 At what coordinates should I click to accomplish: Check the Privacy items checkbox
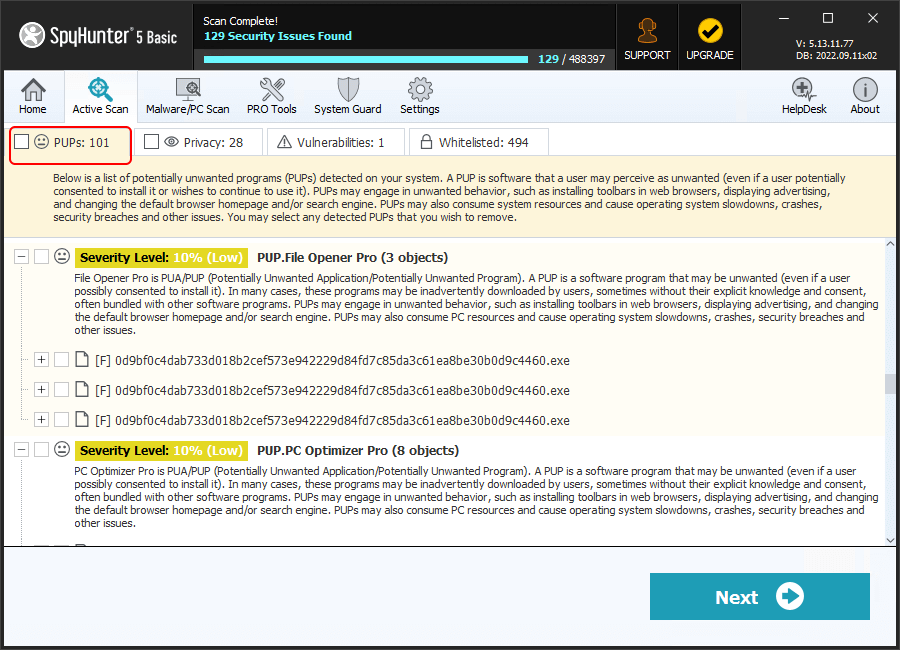153,141
